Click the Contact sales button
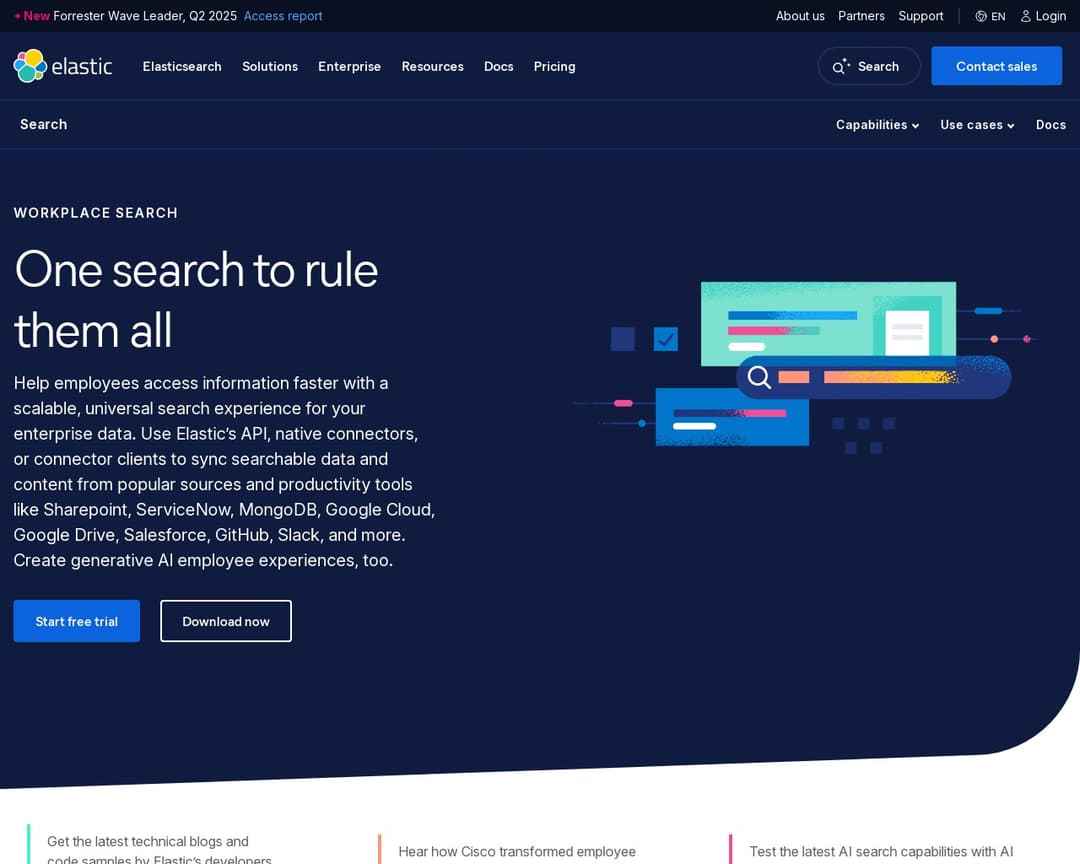Image resolution: width=1080 pixels, height=864 pixels. (996, 66)
